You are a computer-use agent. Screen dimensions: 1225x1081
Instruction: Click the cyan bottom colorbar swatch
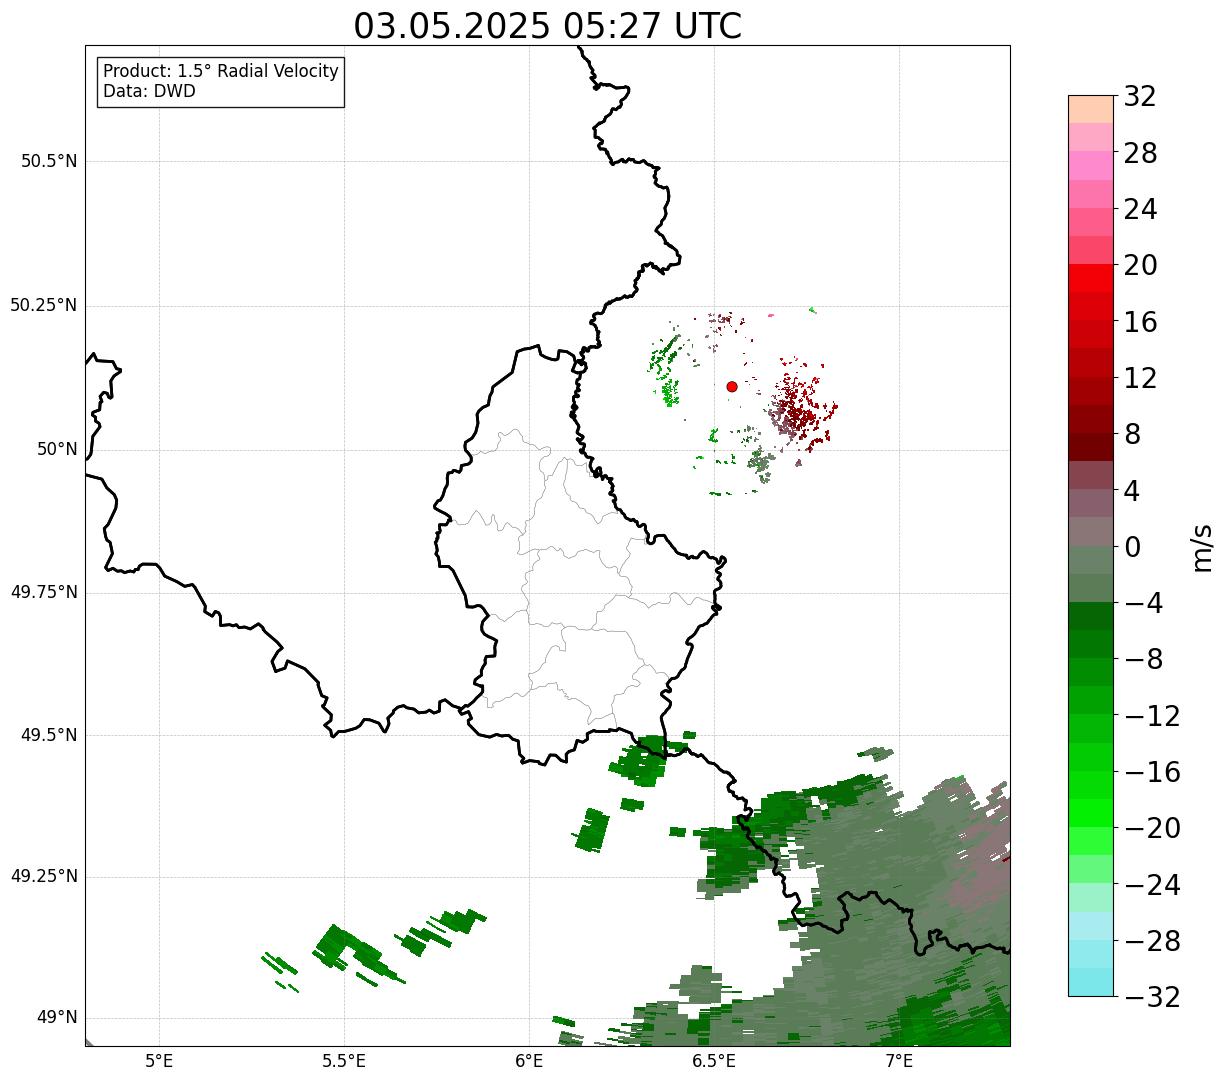(x=1091, y=982)
